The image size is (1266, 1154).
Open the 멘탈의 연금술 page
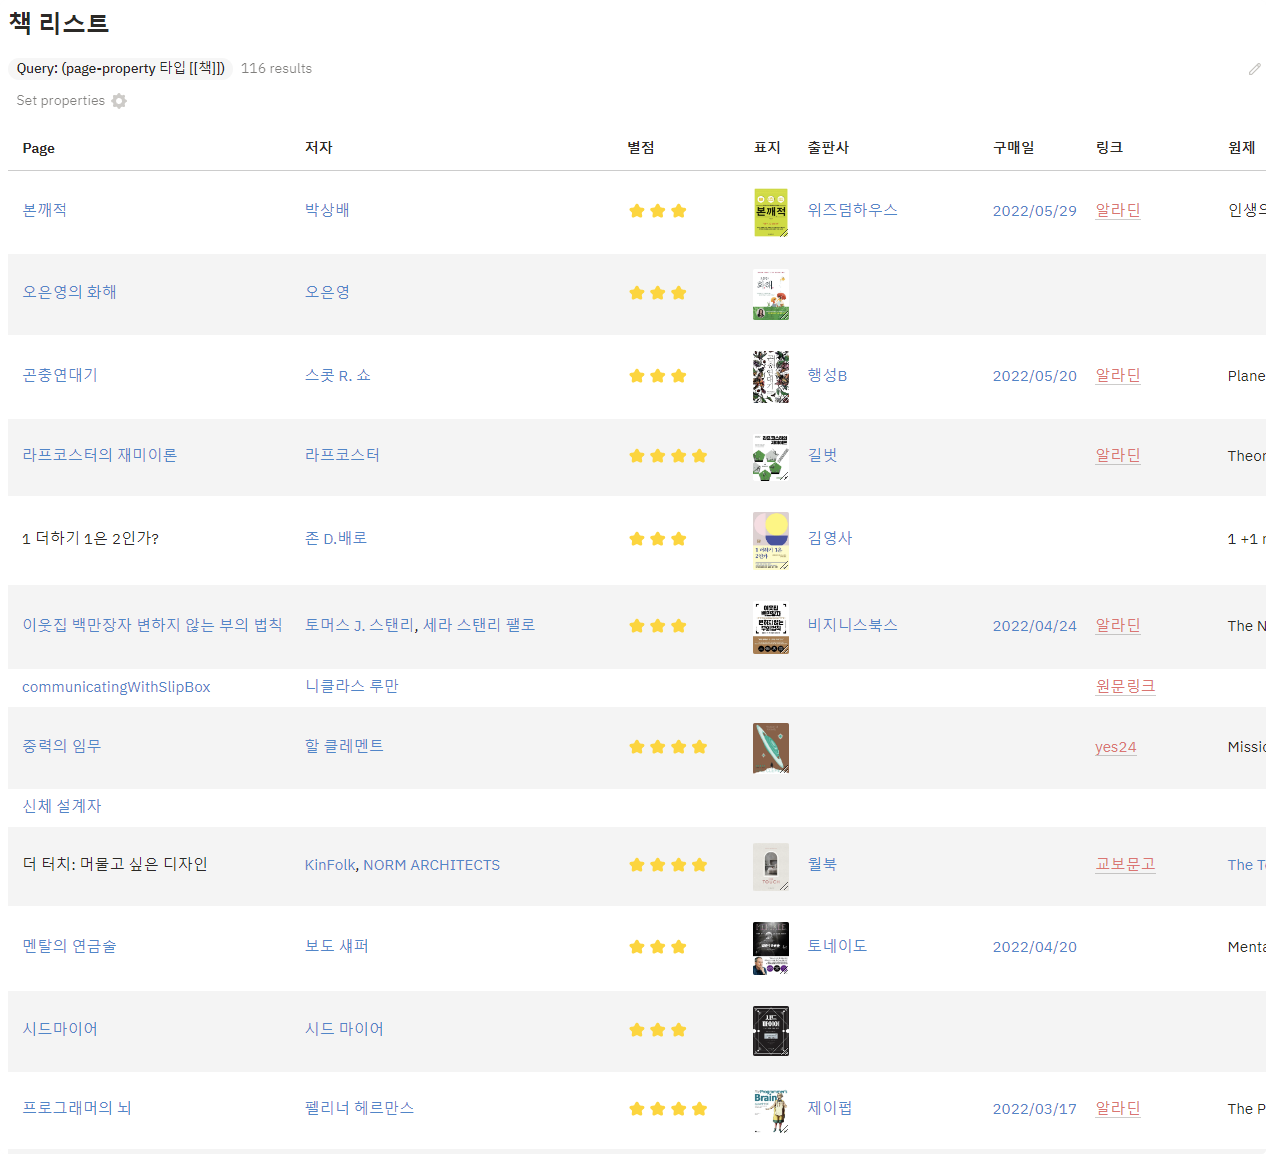coord(69,946)
